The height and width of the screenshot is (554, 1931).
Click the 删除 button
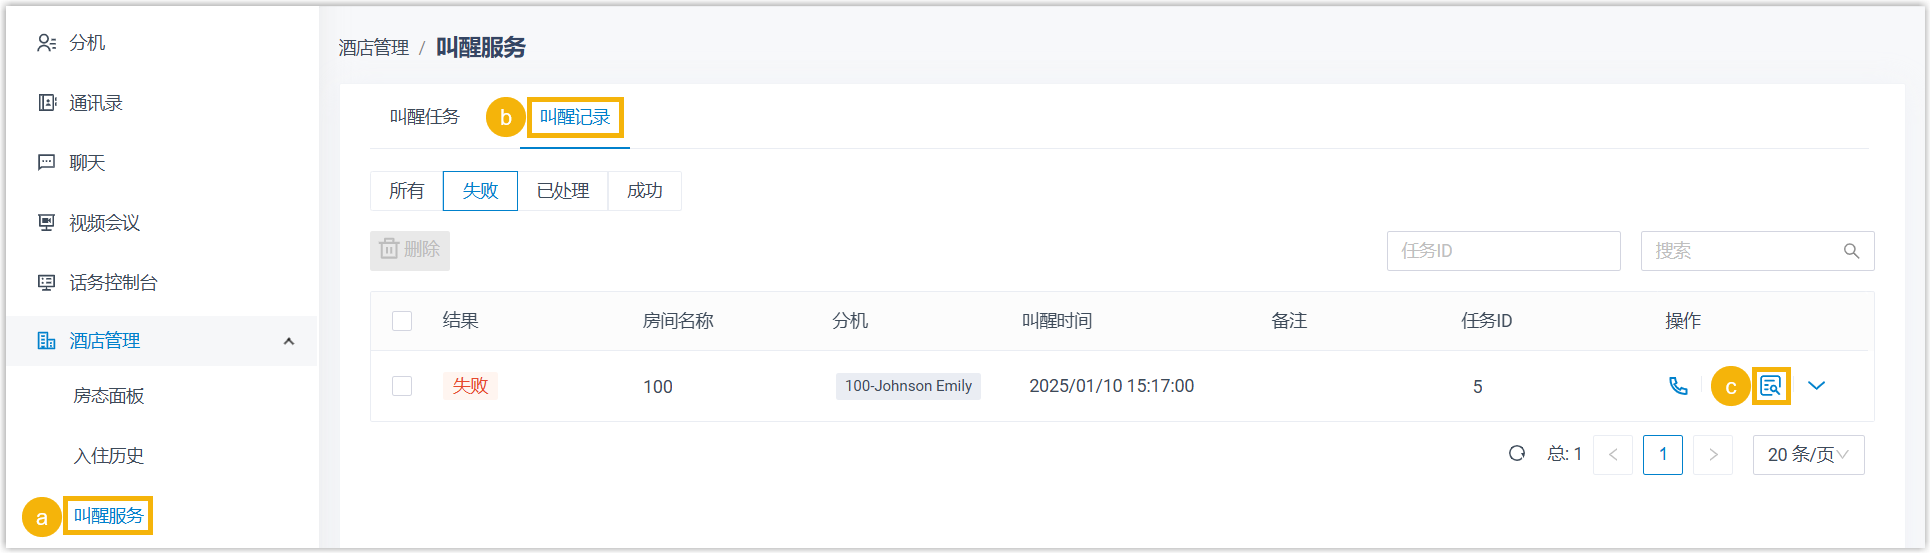tap(410, 250)
